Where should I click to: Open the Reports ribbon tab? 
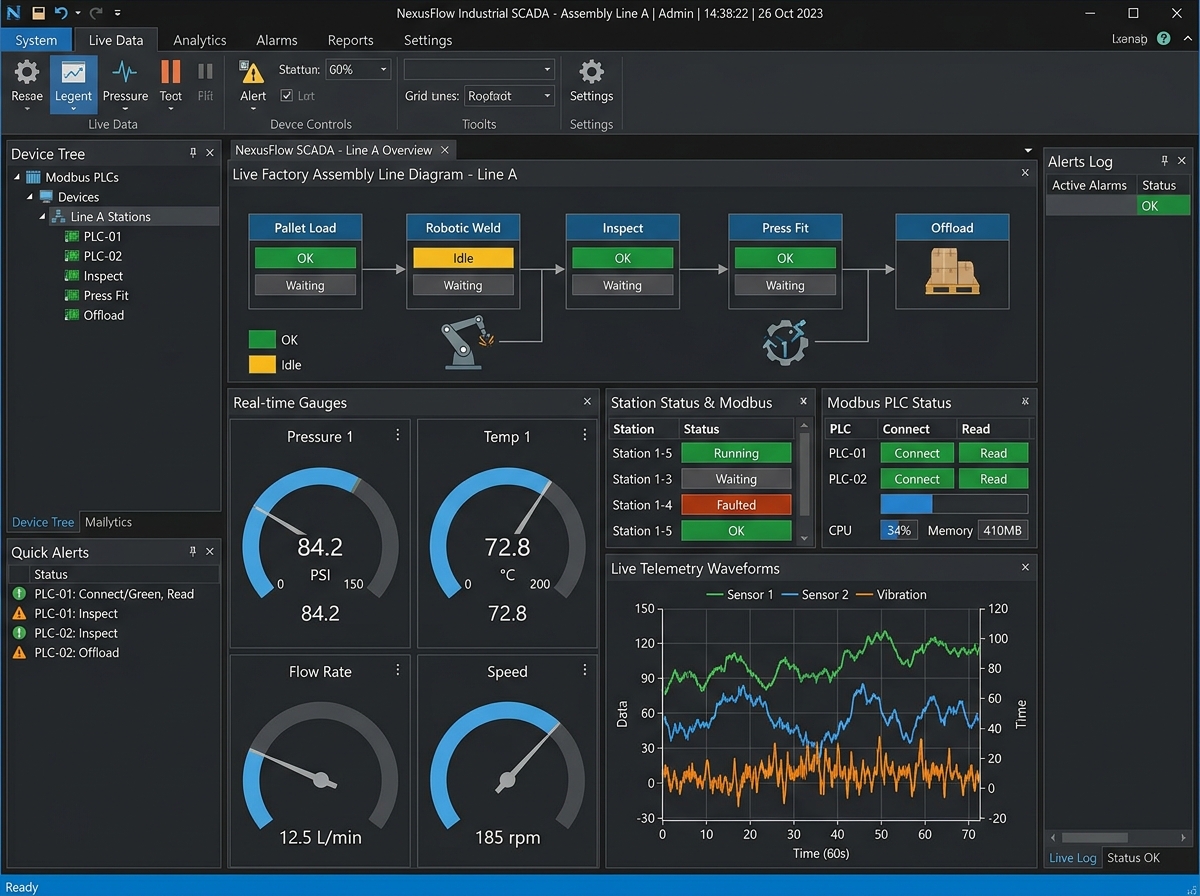click(x=351, y=40)
